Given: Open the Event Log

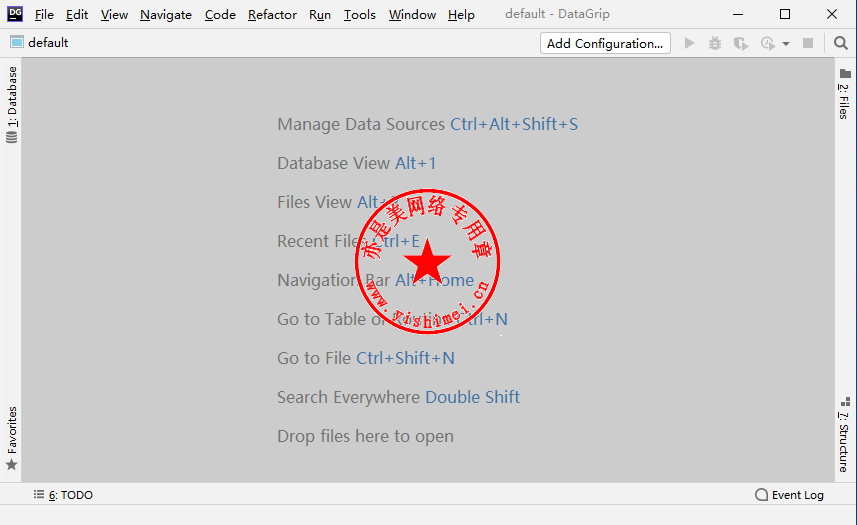Looking at the screenshot, I should (789, 495).
